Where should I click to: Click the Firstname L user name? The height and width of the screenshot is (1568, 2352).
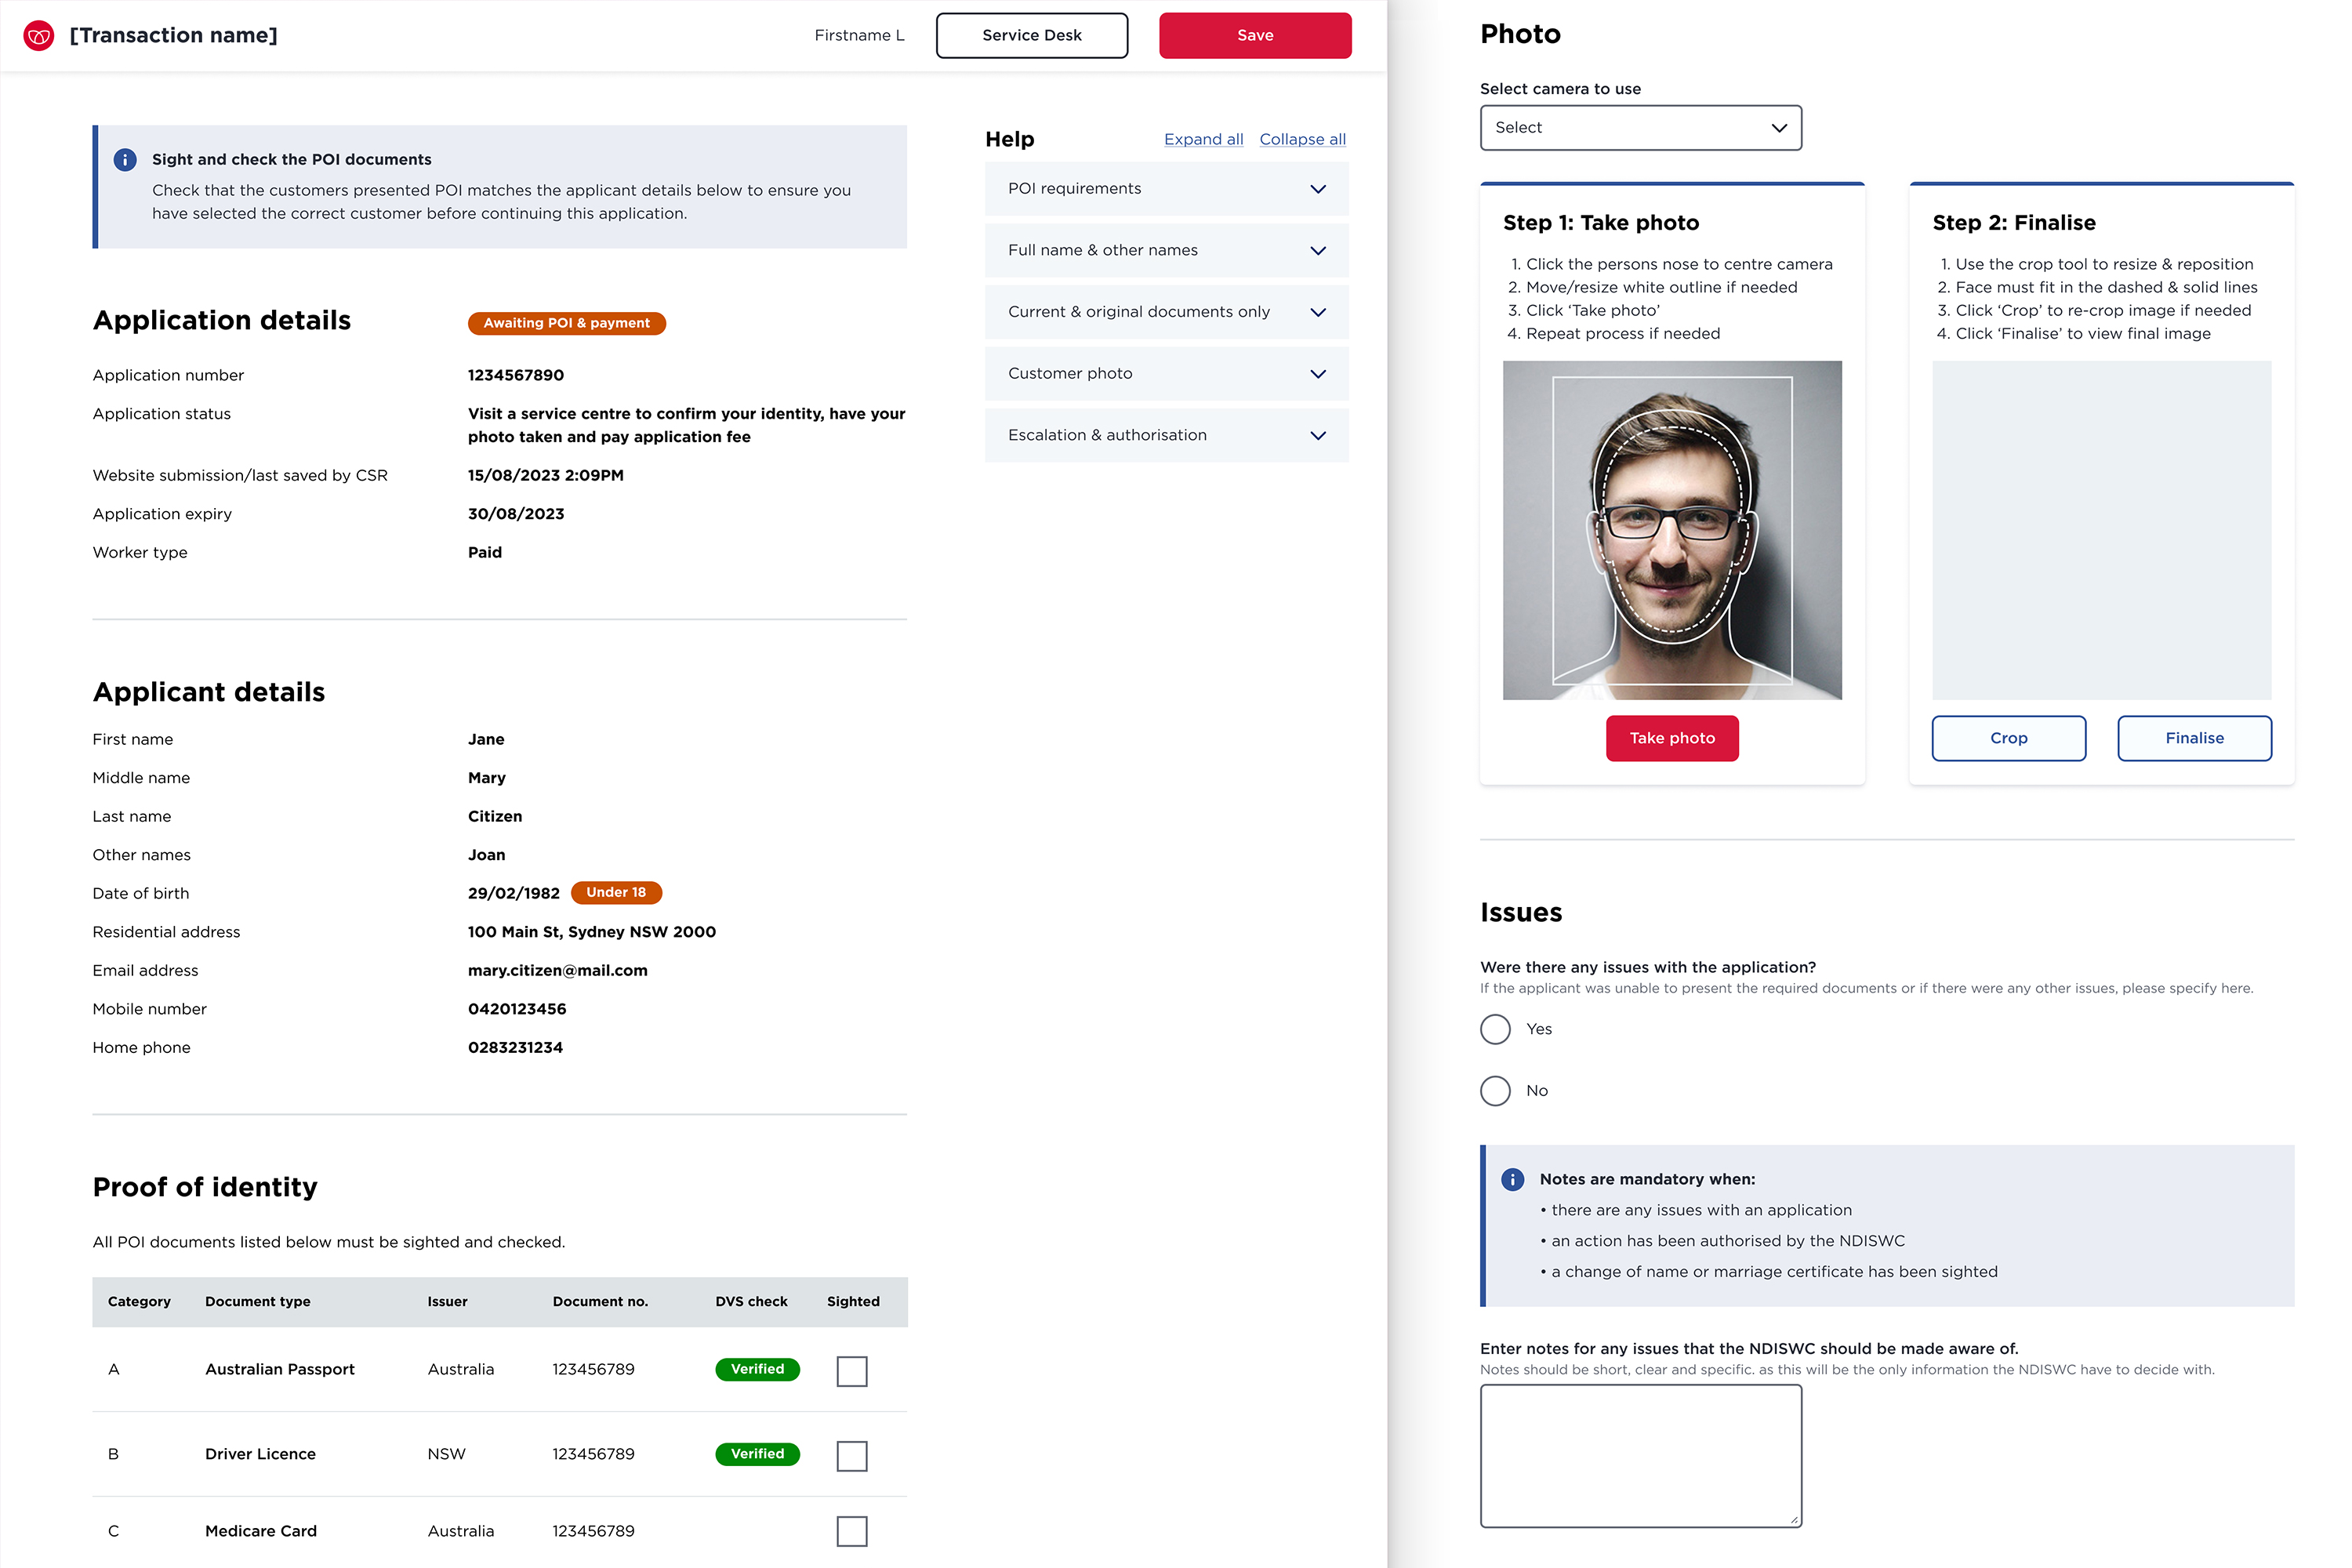[859, 36]
